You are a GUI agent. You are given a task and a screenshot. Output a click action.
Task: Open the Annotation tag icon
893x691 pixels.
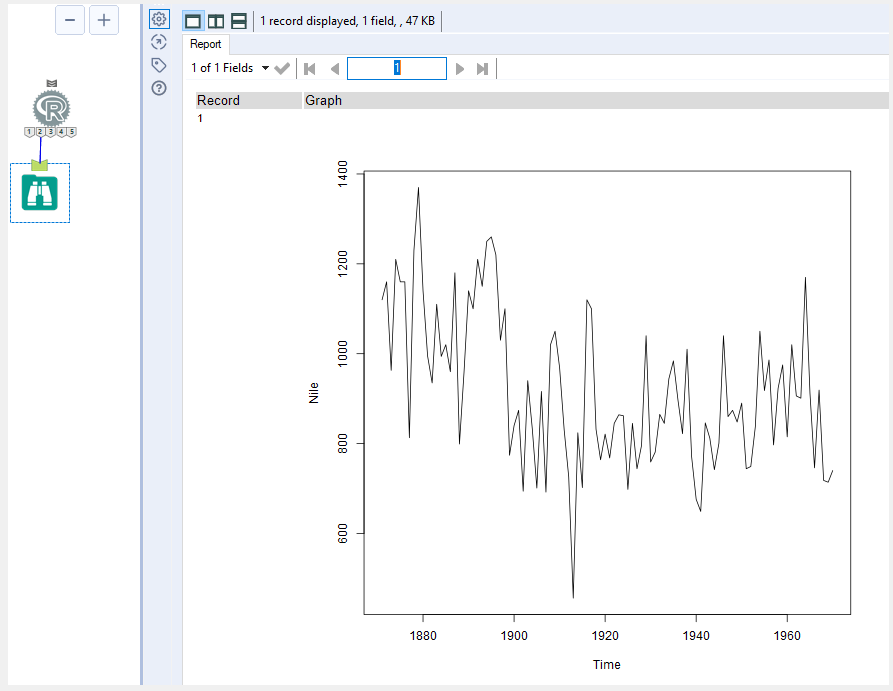point(158,65)
